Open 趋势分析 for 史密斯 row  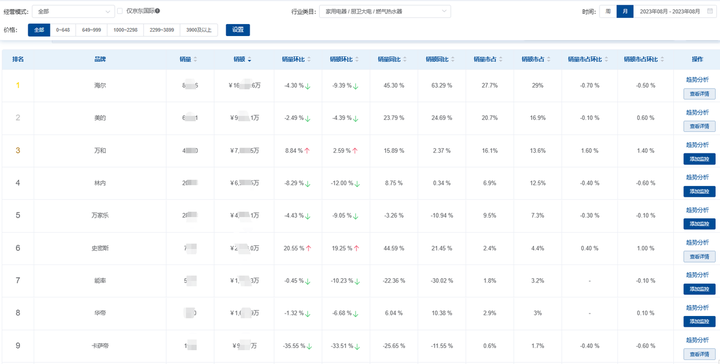coord(697,242)
